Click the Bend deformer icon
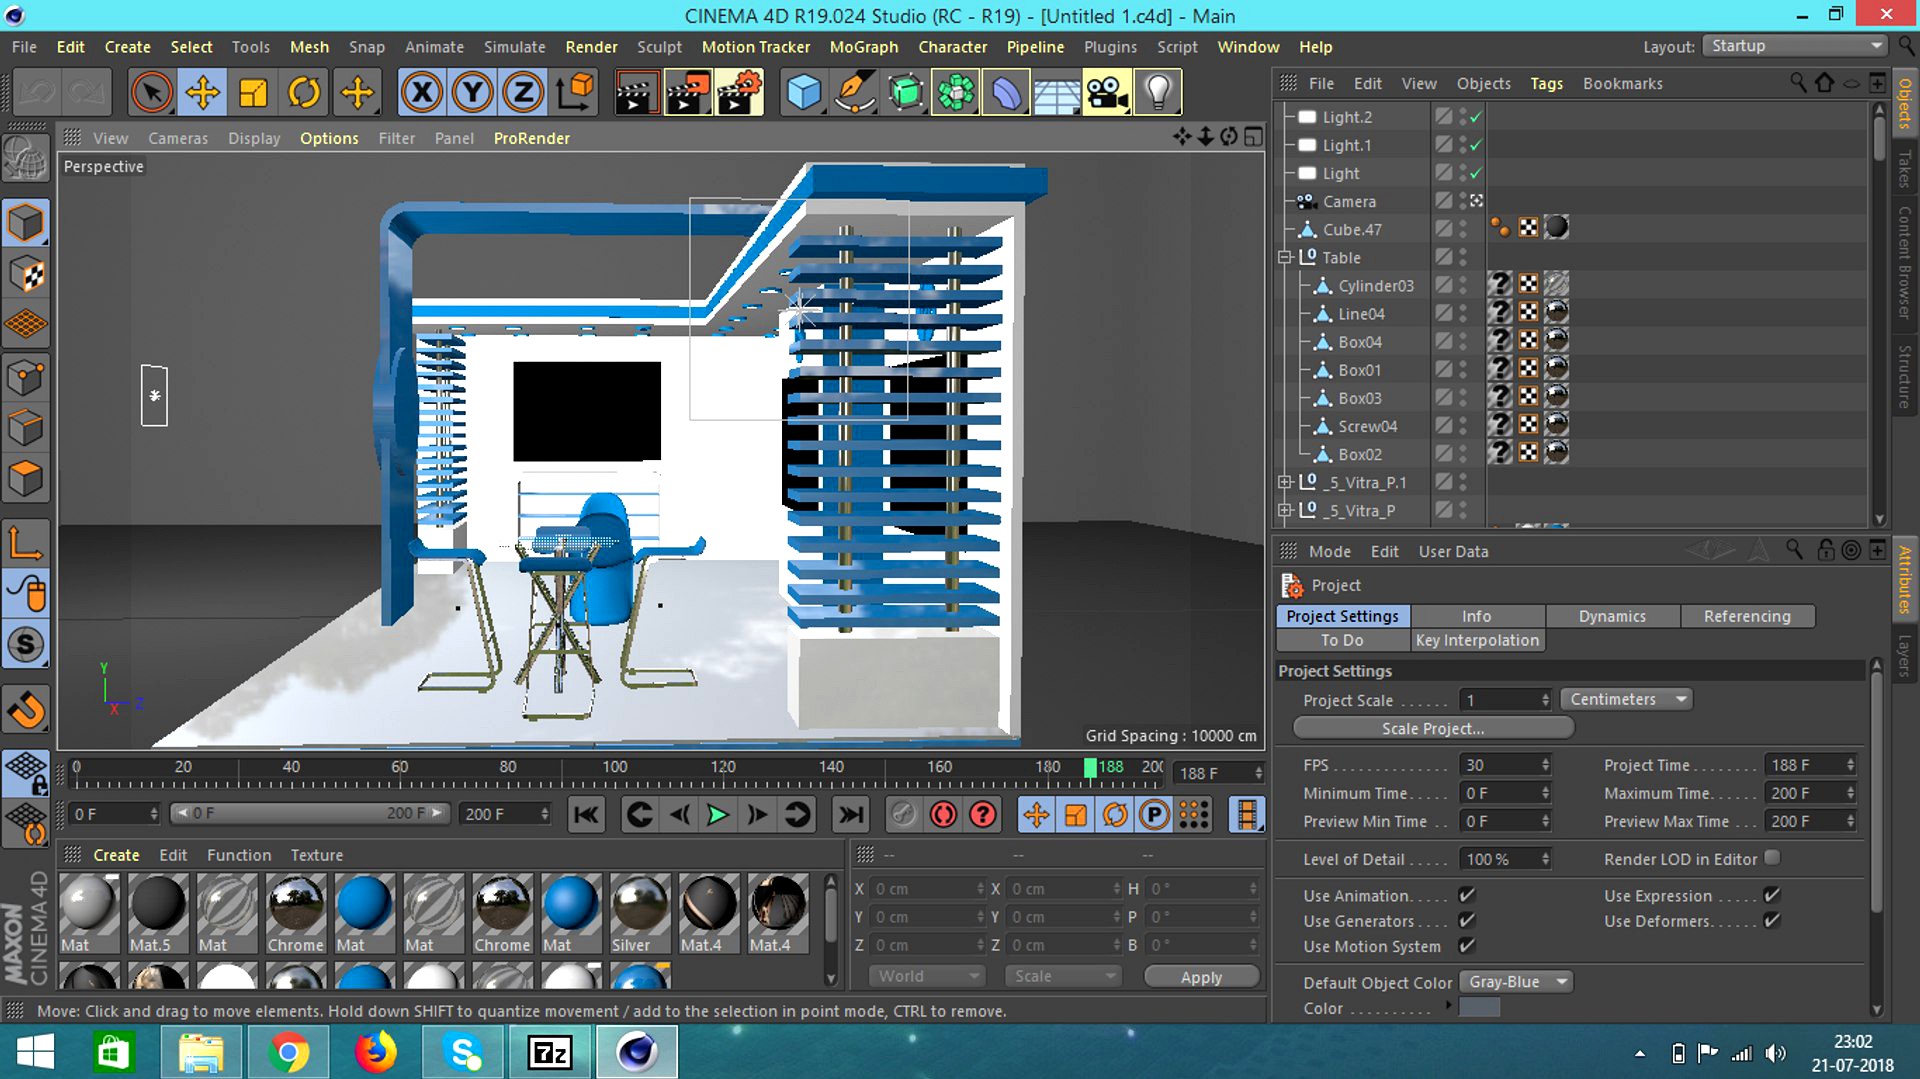The image size is (1920, 1079). click(x=1006, y=92)
